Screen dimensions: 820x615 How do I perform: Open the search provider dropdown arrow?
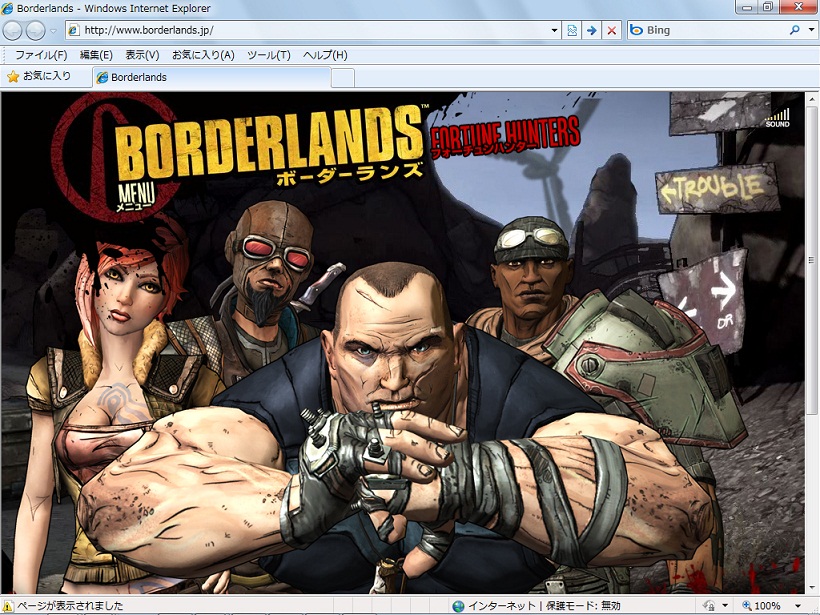tap(809, 31)
